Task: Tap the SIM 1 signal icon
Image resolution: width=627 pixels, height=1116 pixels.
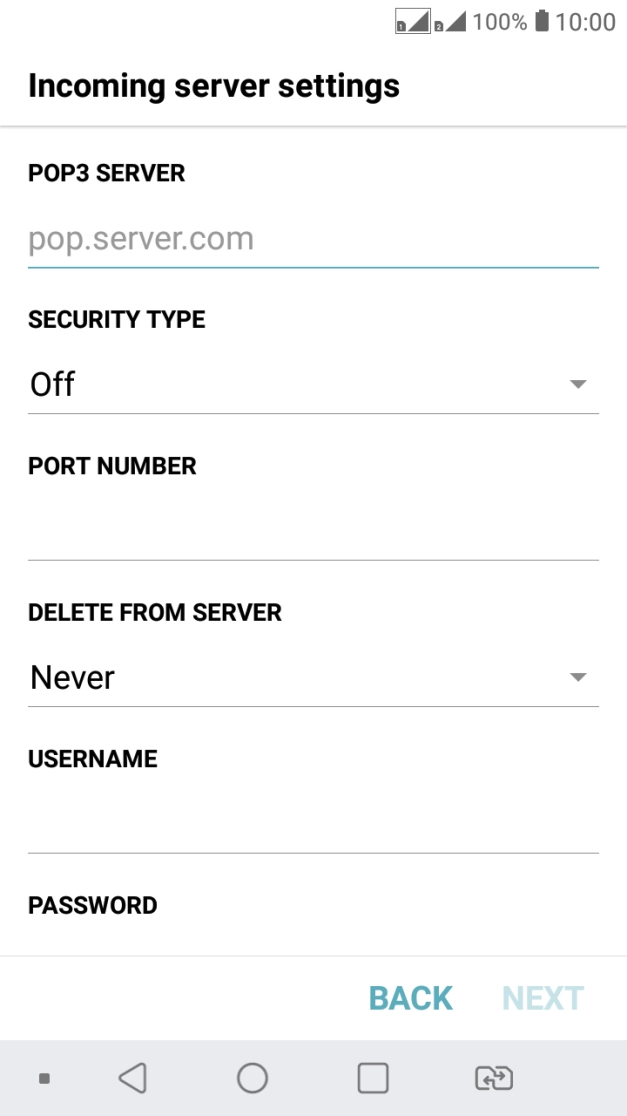Action: 412,22
